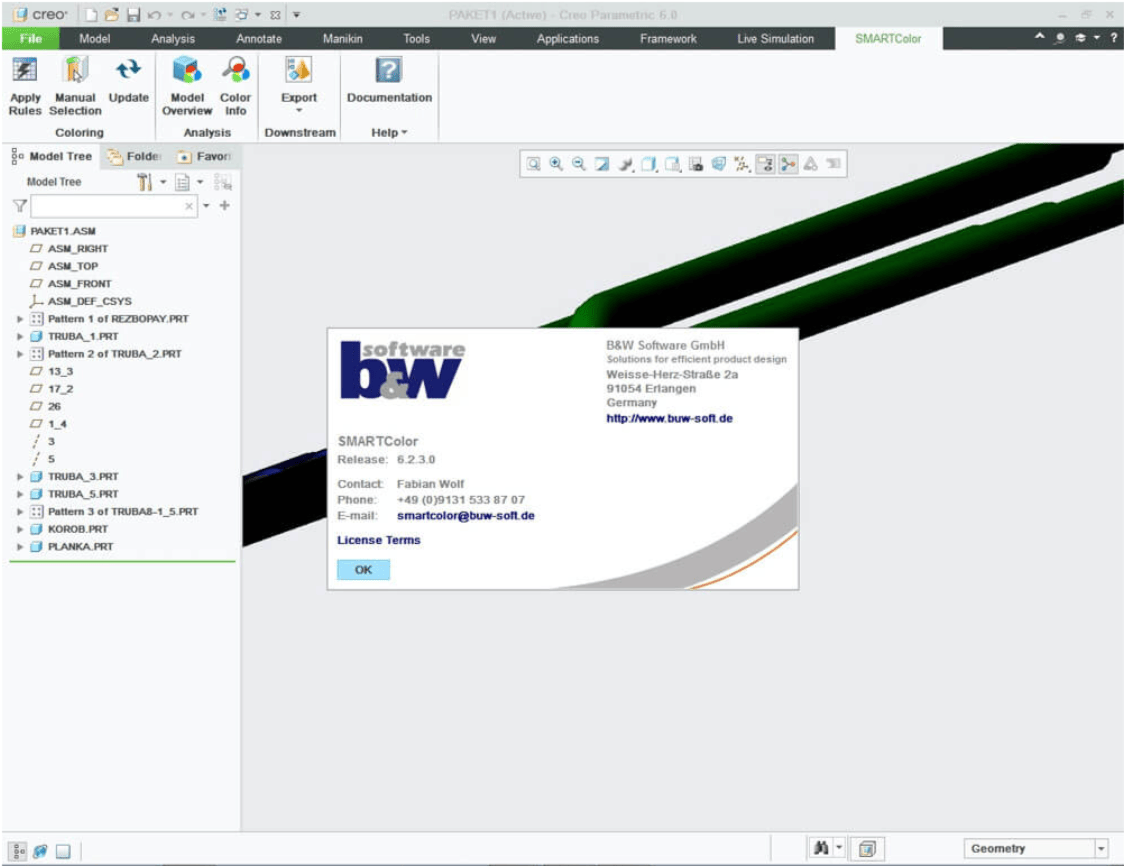Screen dimensions: 1124x866
Task: Open the Help group dropdown
Action: [389, 133]
